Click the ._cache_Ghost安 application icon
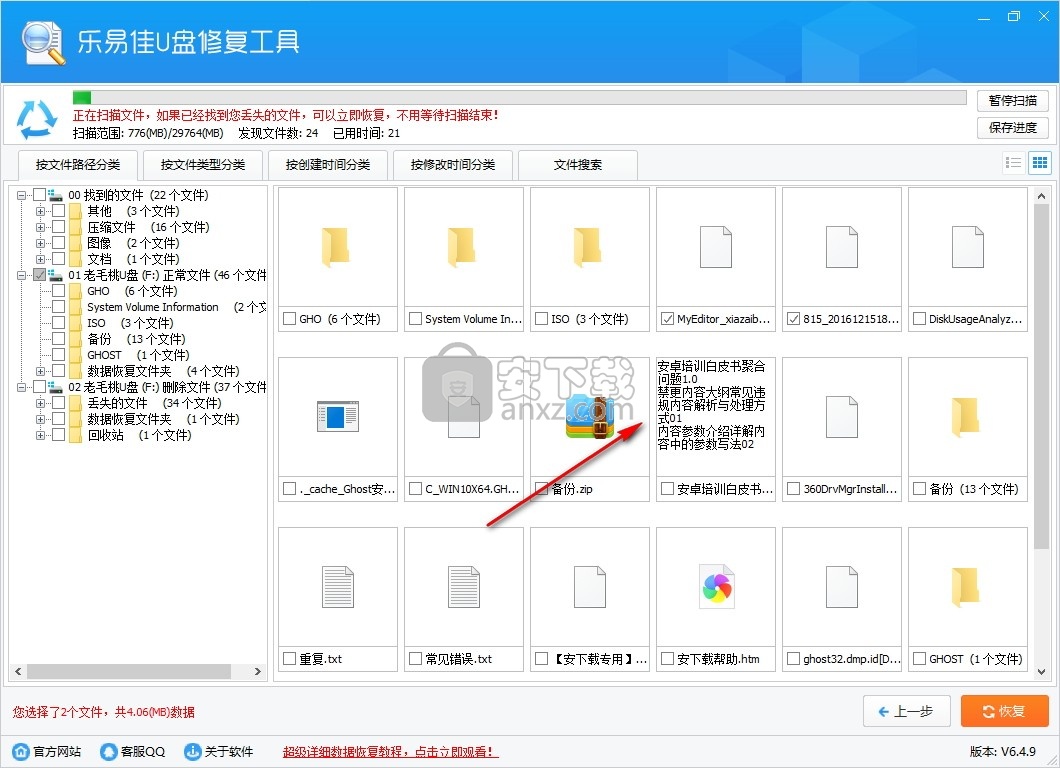Image resolution: width=1060 pixels, height=768 pixels. pyautogui.click(x=338, y=416)
